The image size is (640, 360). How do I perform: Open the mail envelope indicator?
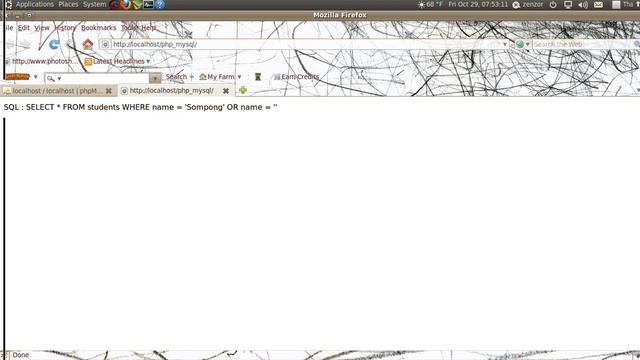[598, 4]
